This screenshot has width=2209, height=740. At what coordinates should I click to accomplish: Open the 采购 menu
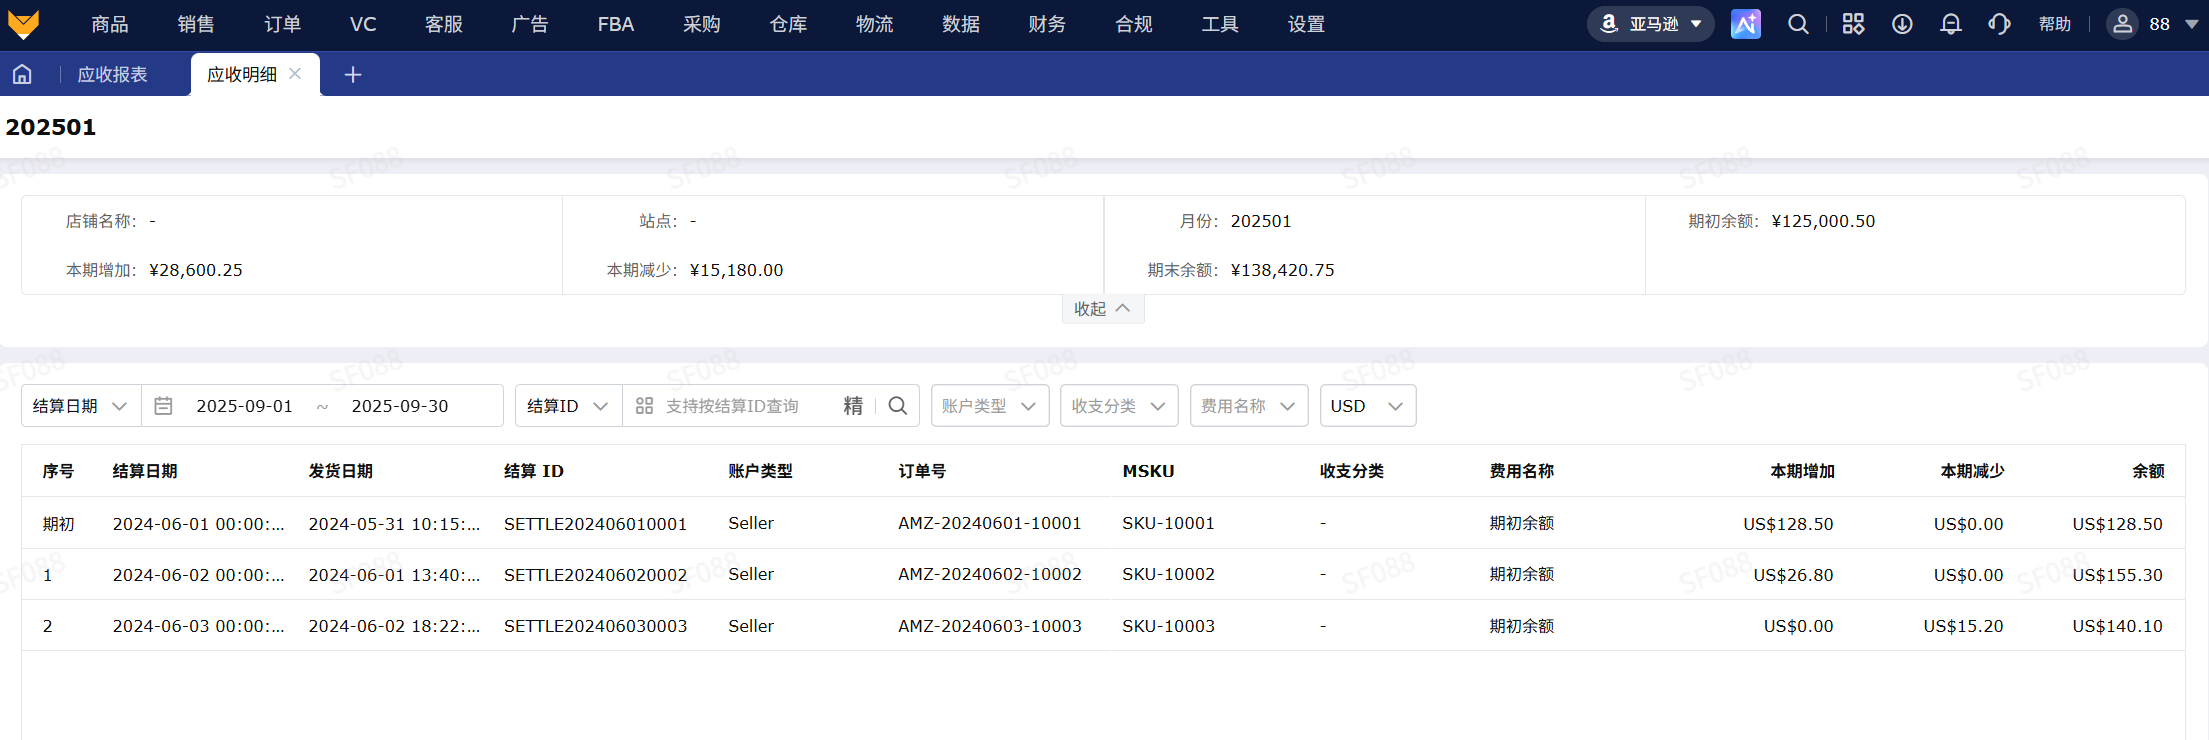702,24
